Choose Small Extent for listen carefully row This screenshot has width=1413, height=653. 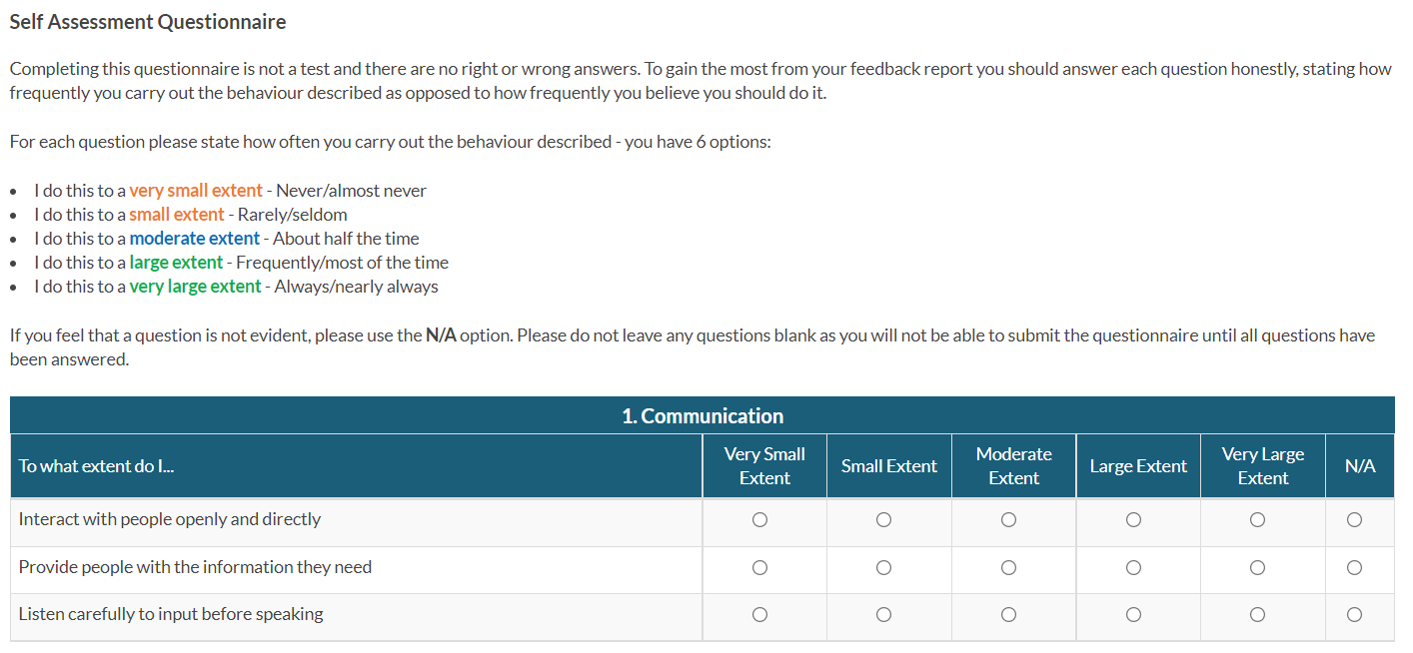pos(884,615)
